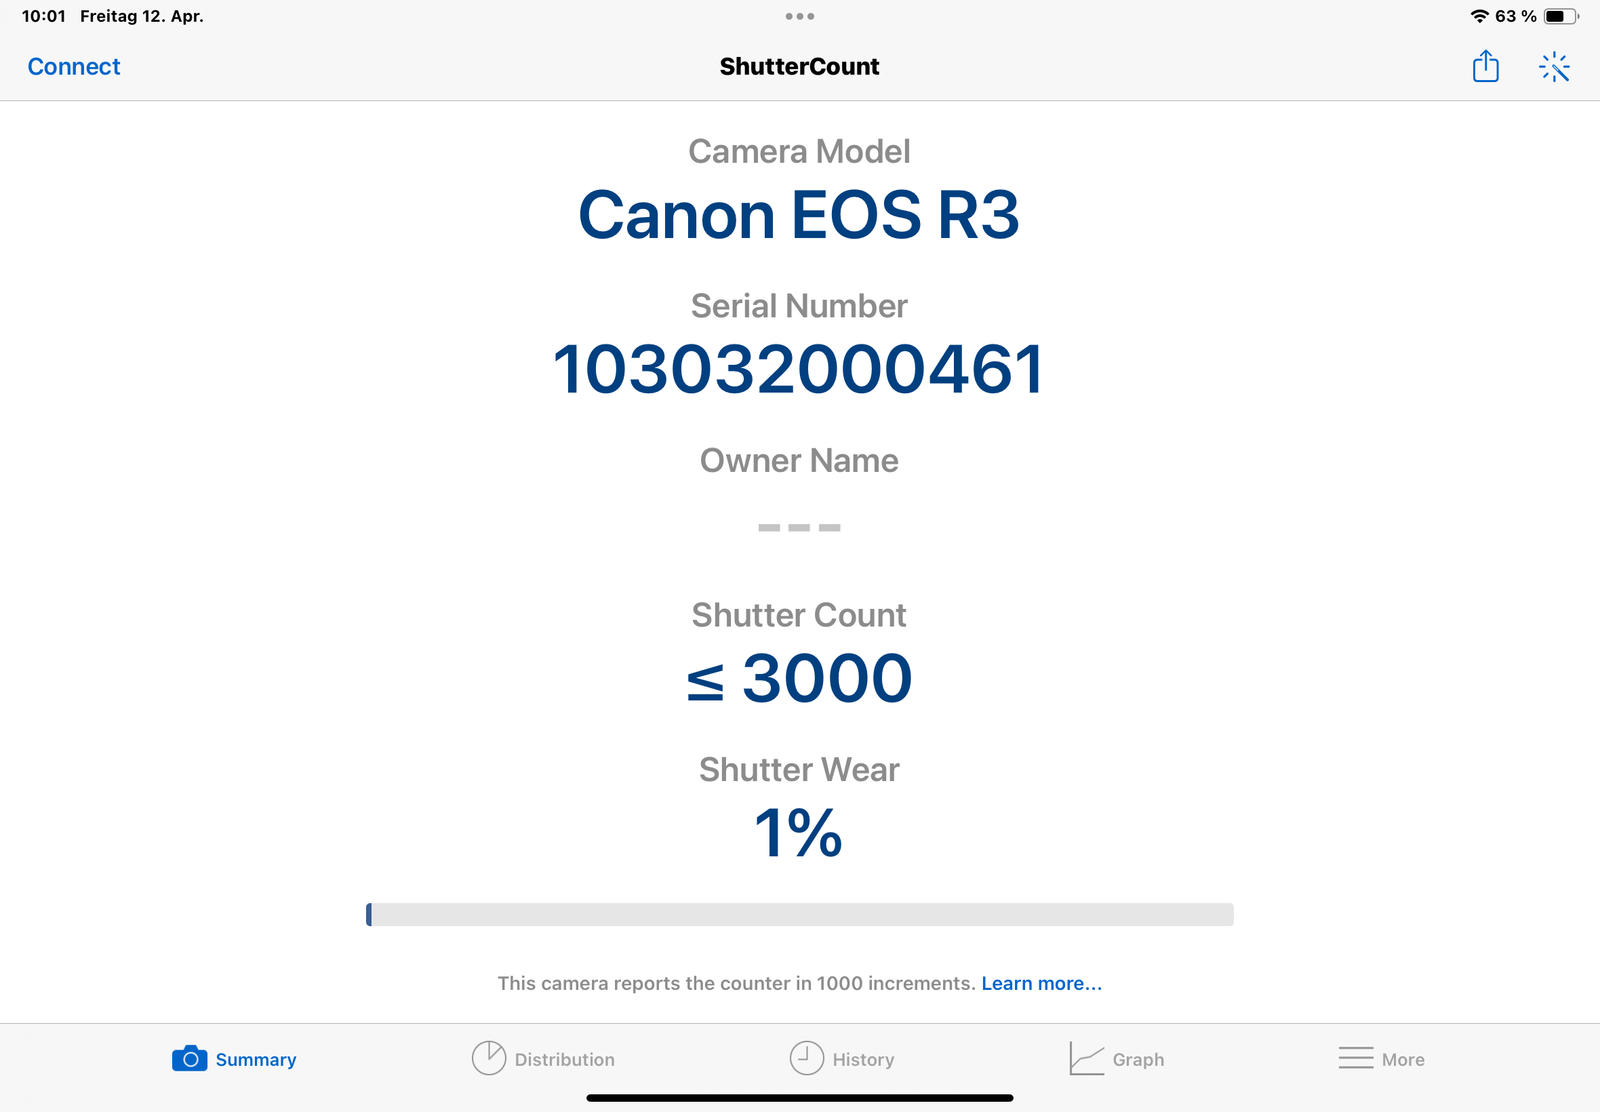This screenshot has height=1112, width=1600.
Task: Tap the shutter wear progress bar
Action: (800, 915)
